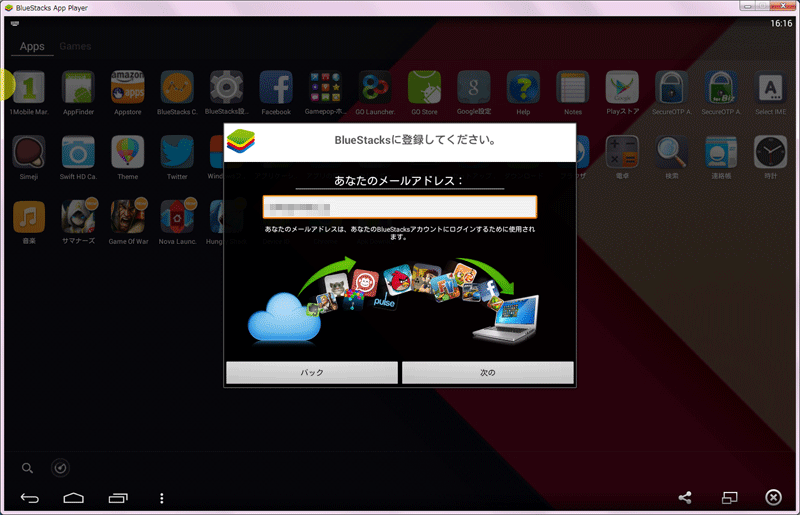Image resolution: width=800 pixels, height=515 pixels.
Task: Open BlueStacks settings gear app
Action: coord(227,88)
